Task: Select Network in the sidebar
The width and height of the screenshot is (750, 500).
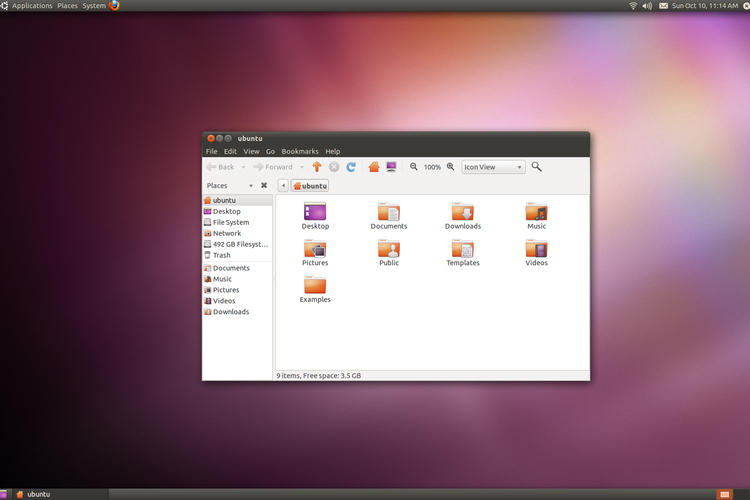Action: click(237, 233)
